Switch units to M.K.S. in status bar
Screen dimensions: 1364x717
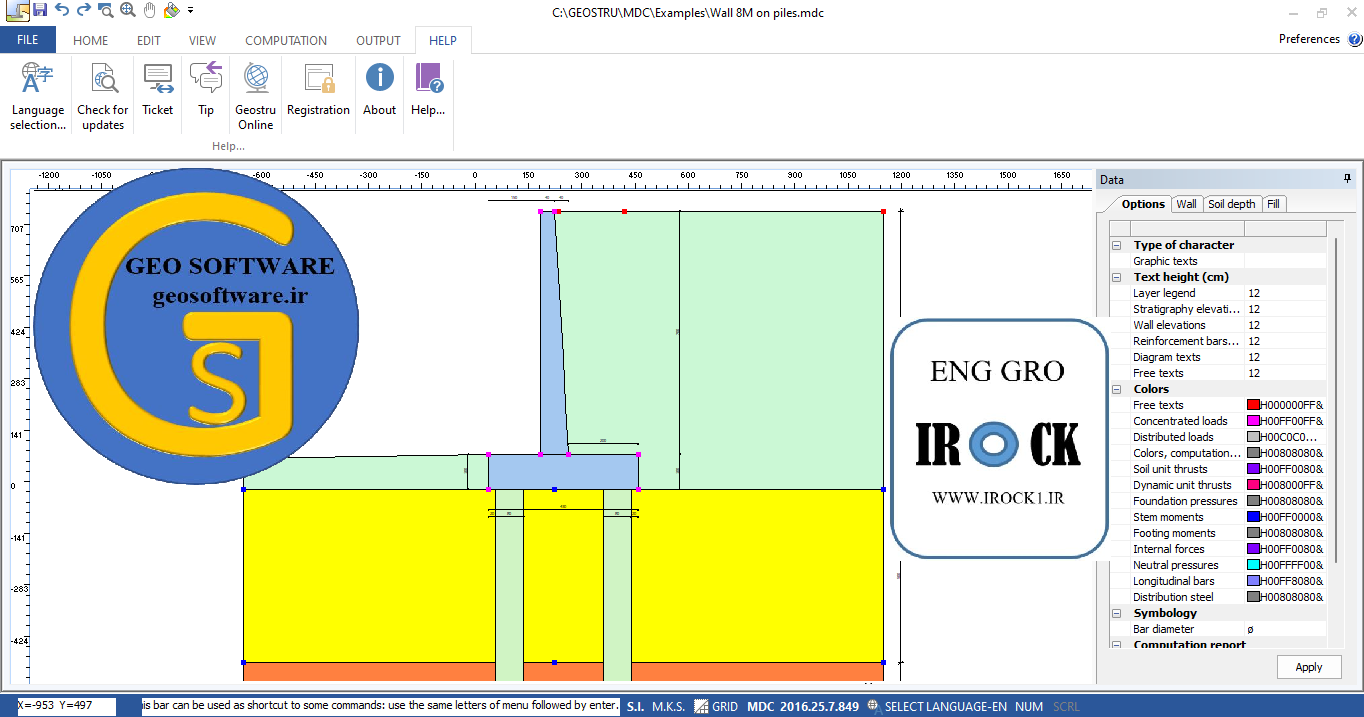[668, 706]
